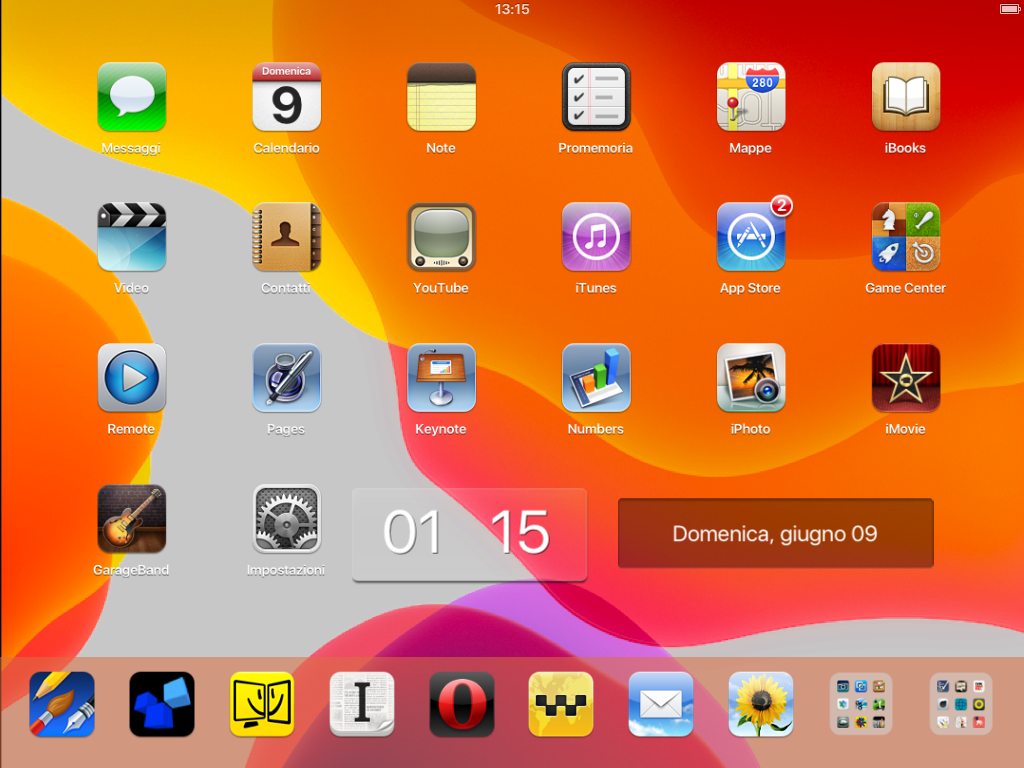
Task: Launch the Pages app
Action: click(x=286, y=378)
